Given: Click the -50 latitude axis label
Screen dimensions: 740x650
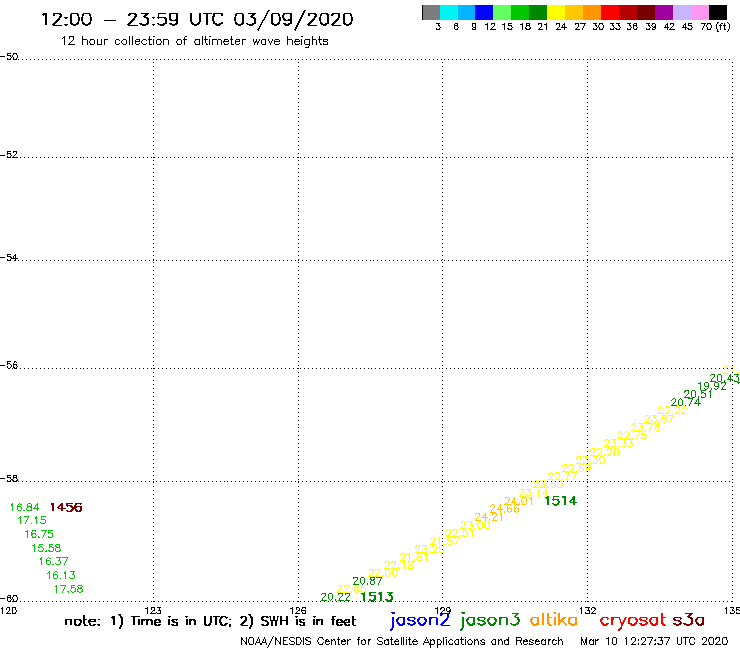Looking at the screenshot, I should tap(9, 57).
